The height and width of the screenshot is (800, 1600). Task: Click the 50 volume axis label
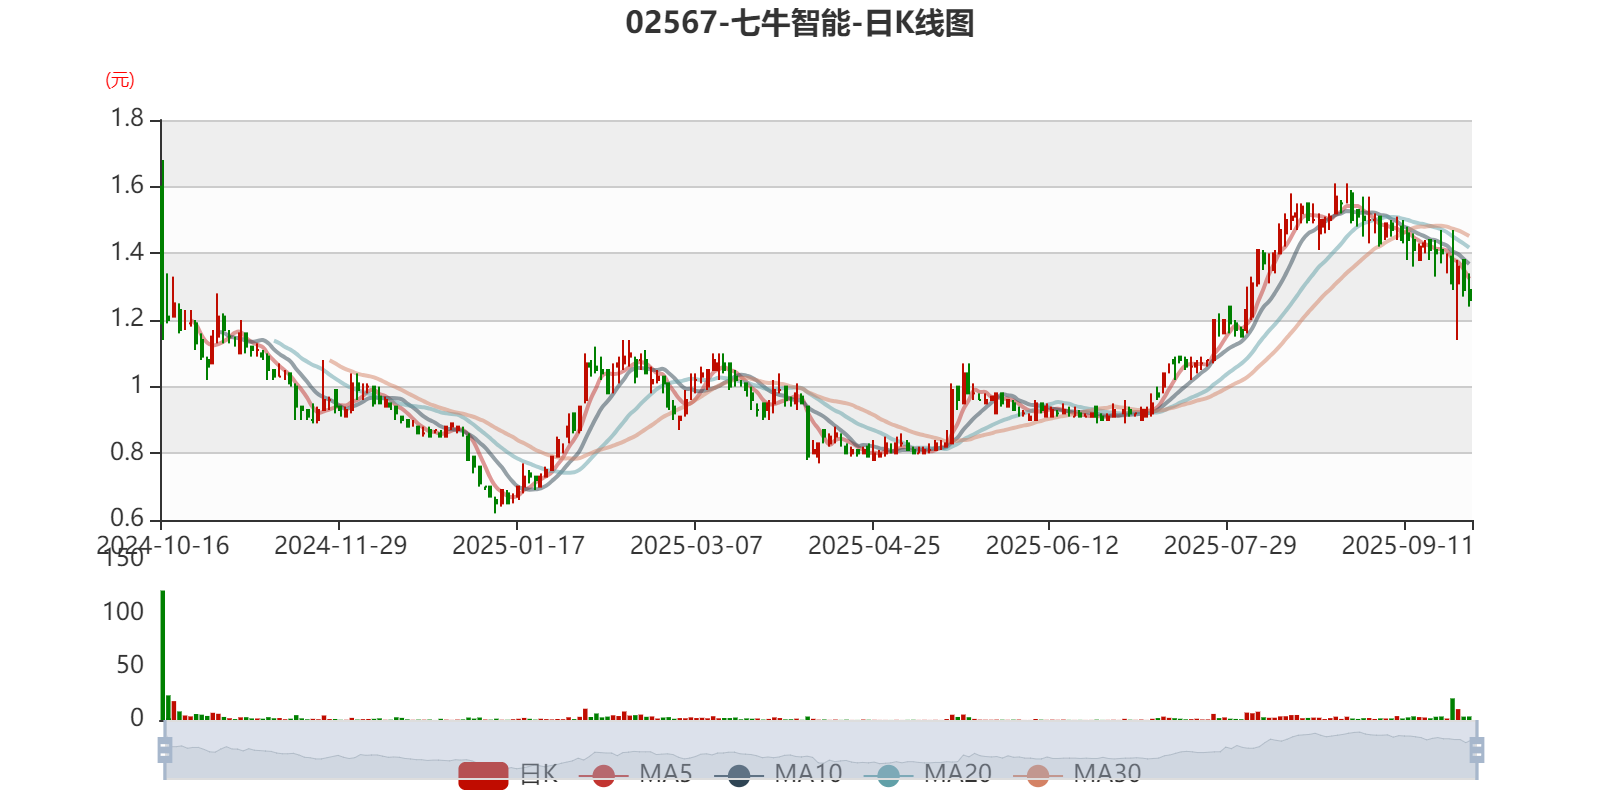click(130, 665)
